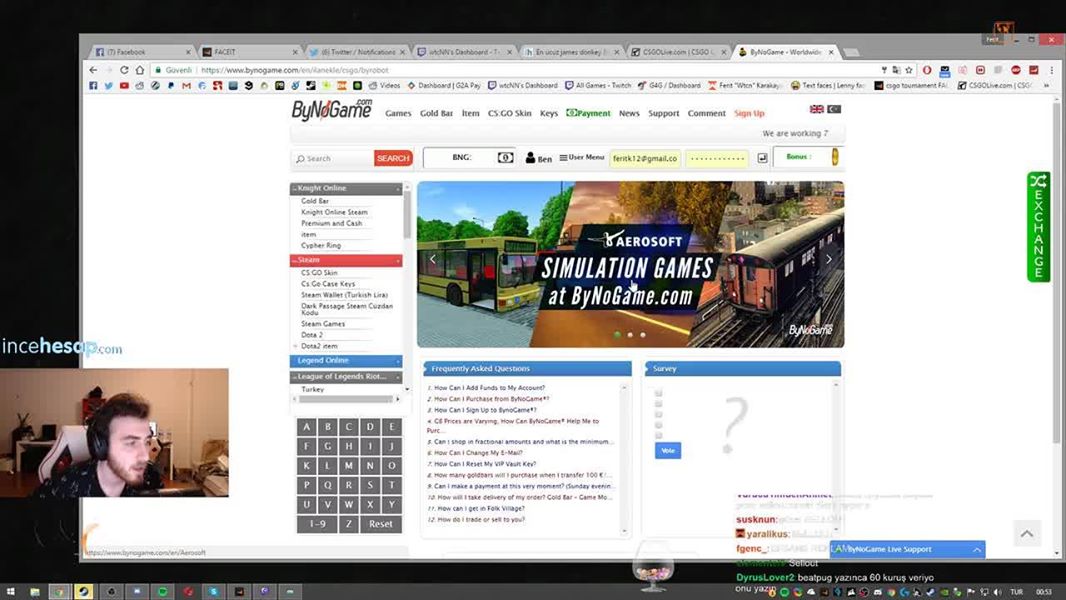Bookmark this page with the star icon
The width and height of the screenshot is (1066, 600).
[908, 70]
